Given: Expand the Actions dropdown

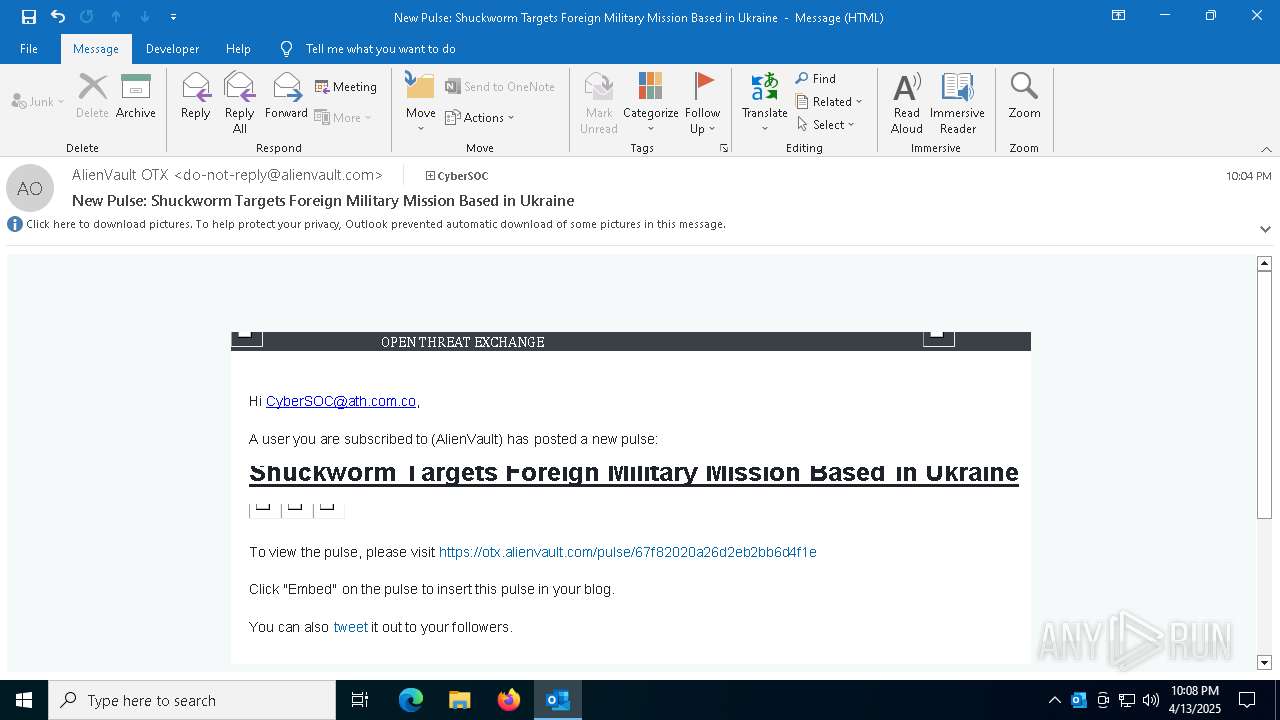Looking at the screenshot, I should pos(480,117).
